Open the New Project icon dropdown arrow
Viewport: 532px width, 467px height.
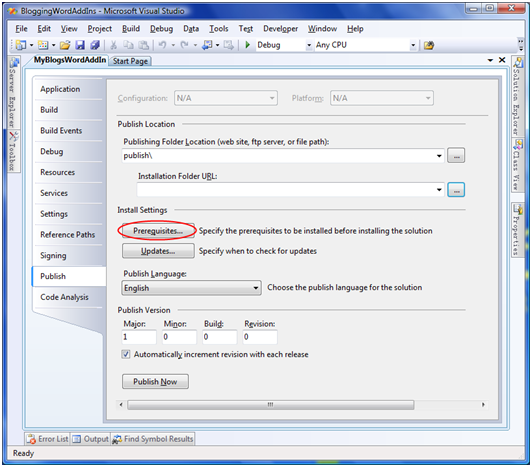tap(31, 45)
